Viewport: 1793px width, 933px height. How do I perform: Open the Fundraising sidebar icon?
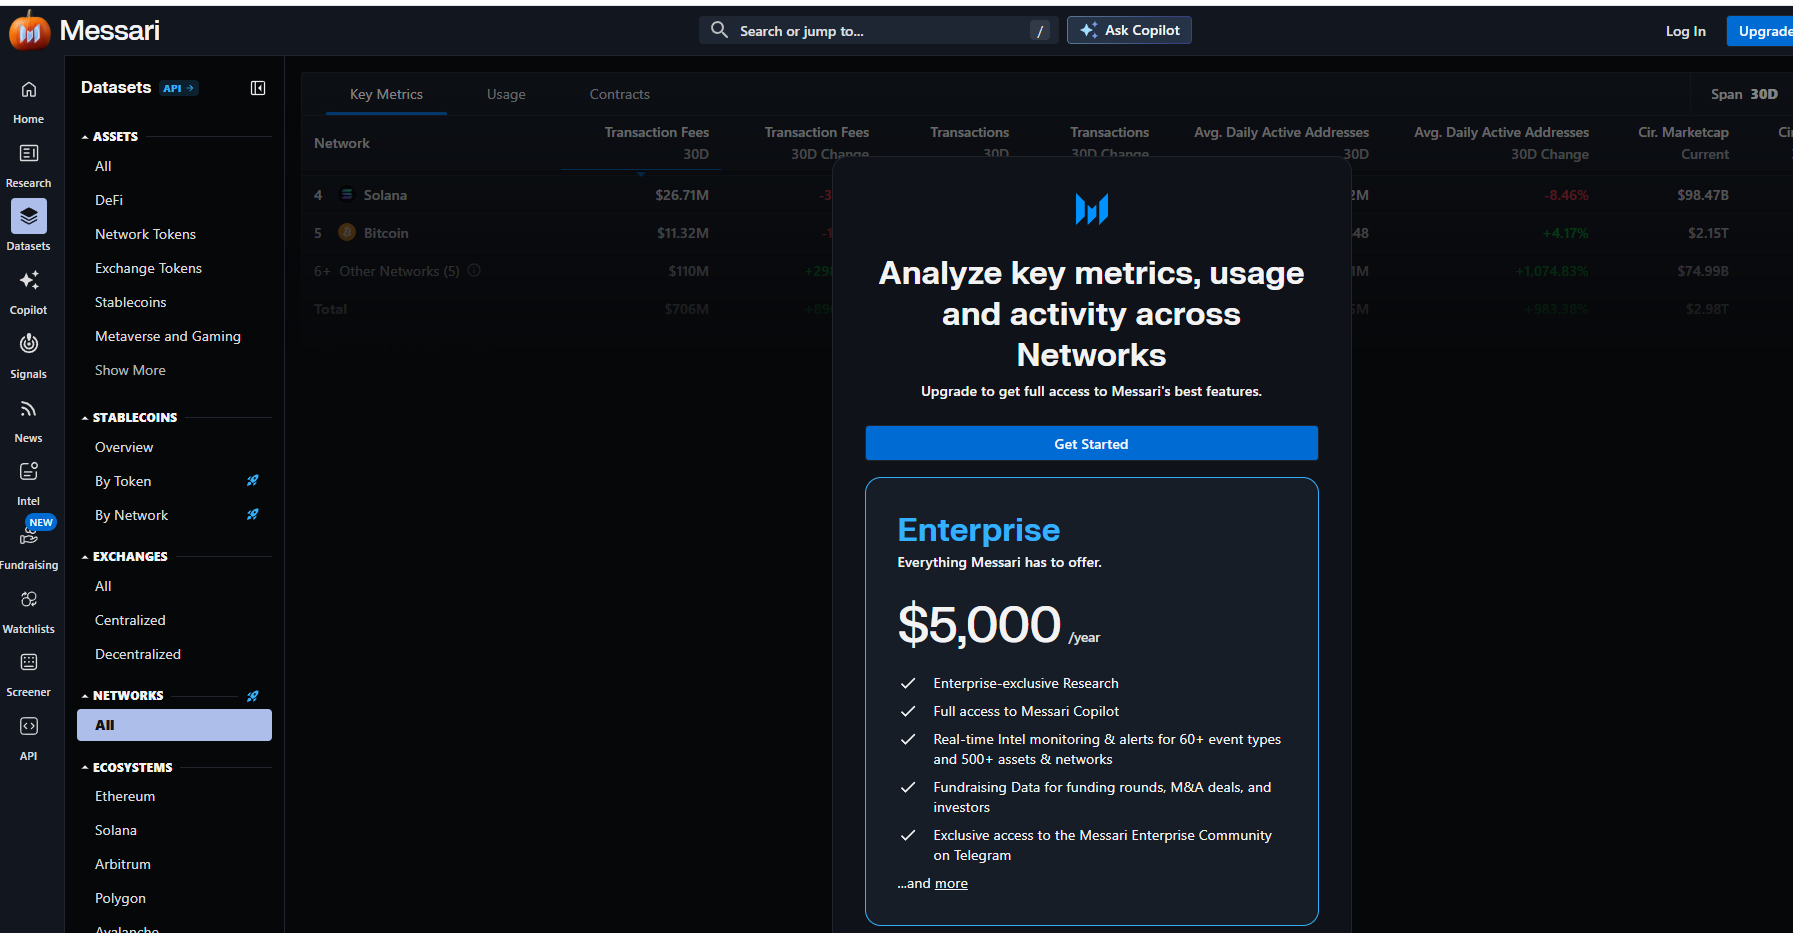(29, 536)
